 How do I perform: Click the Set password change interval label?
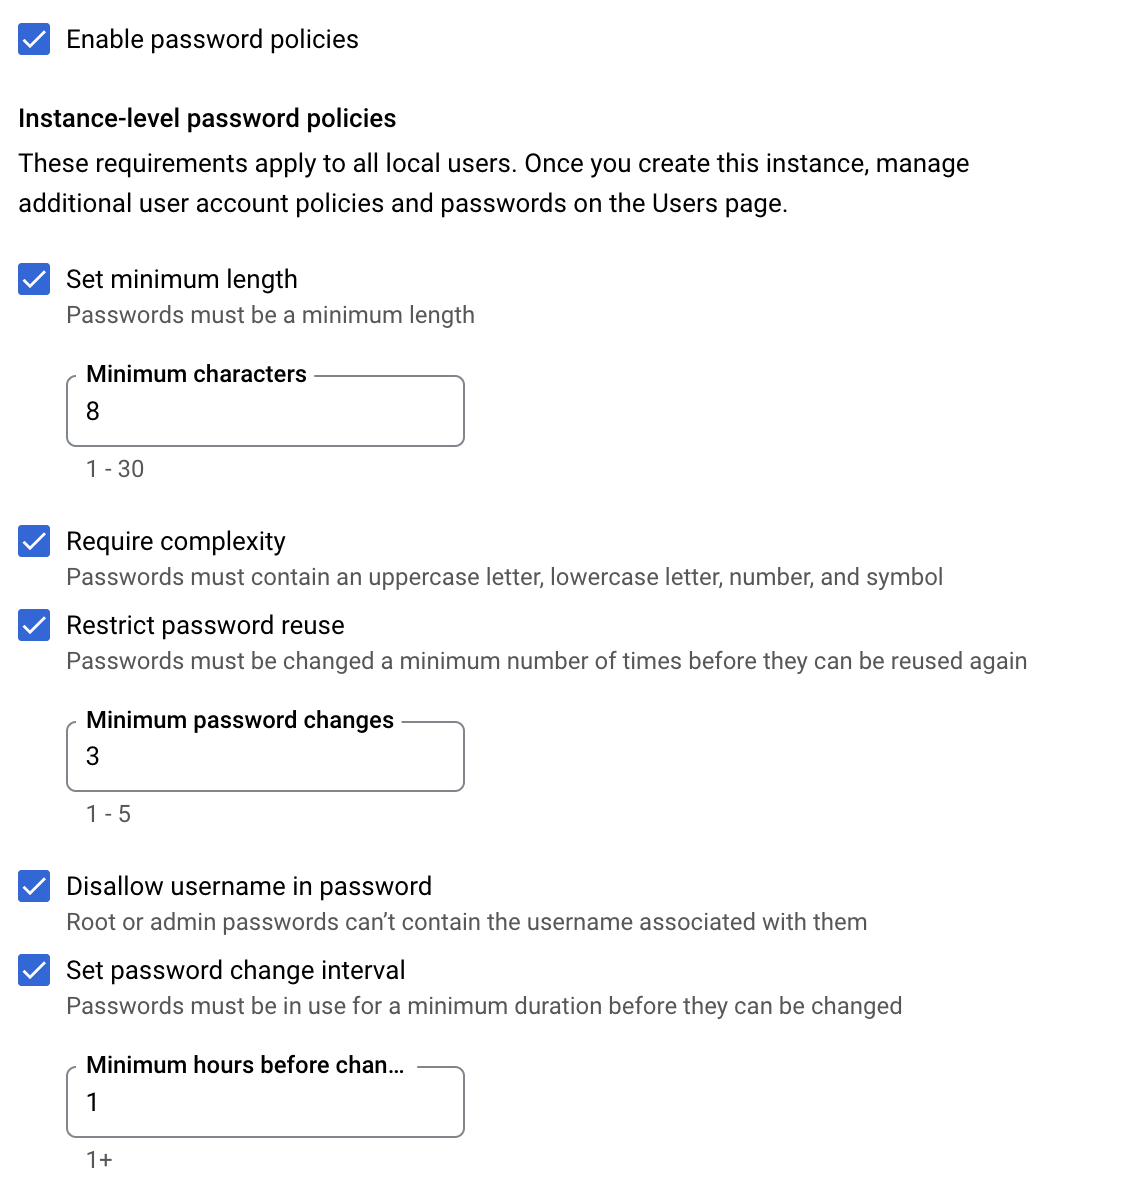pyautogui.click(x=236, y=970)
